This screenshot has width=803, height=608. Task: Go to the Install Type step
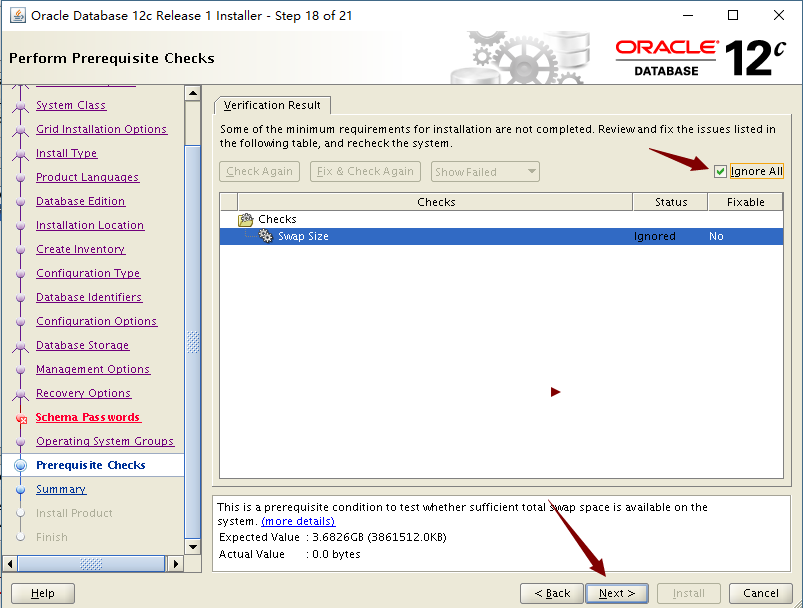click(67, 153)
